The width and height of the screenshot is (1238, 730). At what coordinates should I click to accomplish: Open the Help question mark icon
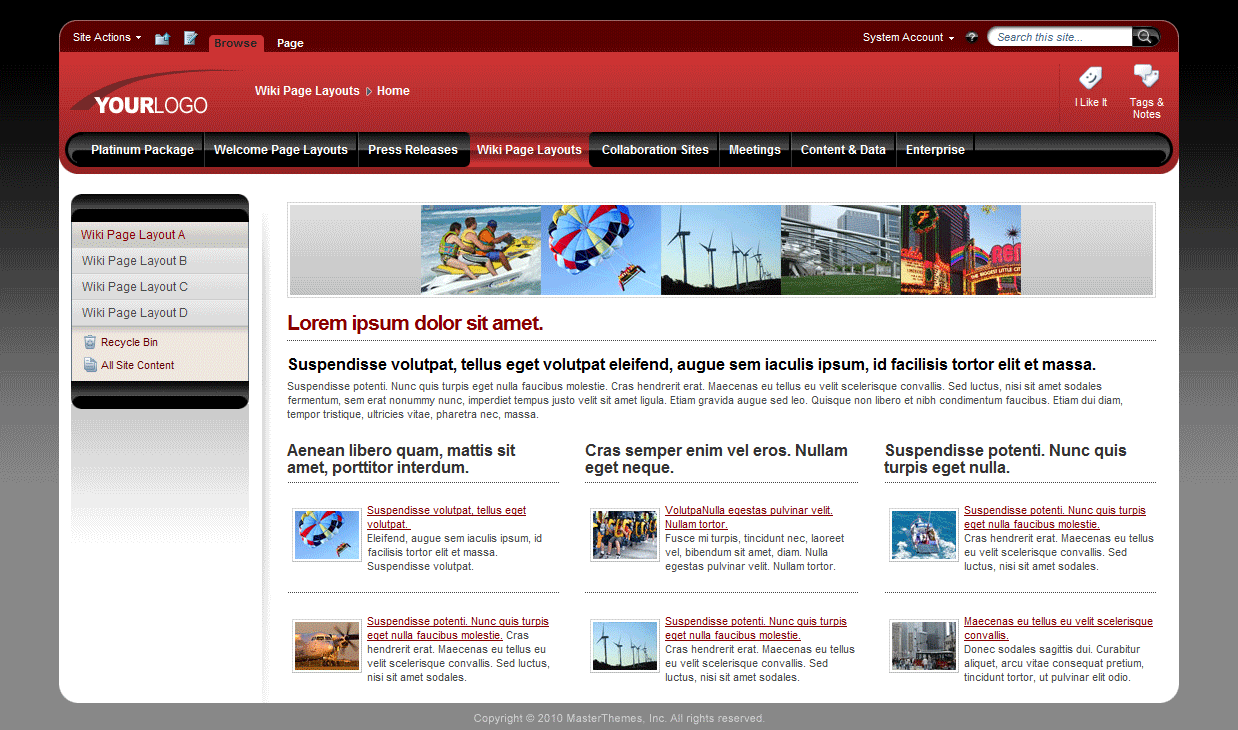[971, 36]
